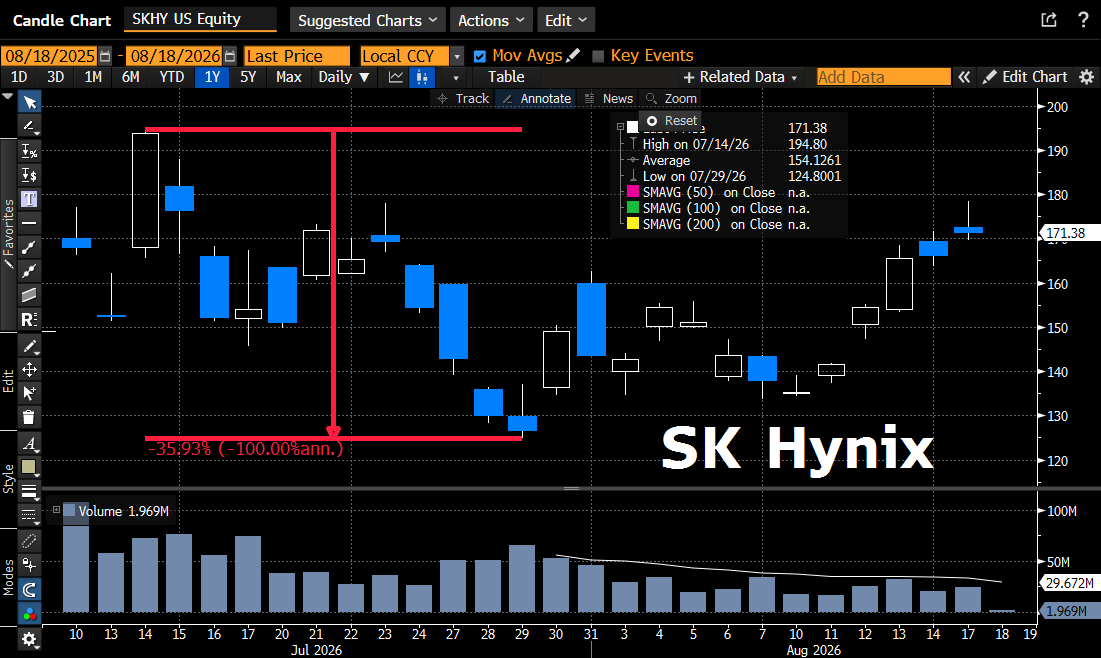Edit moving averages pencil icon
The width and height of the screenshot is (1101, 658).
(x=573, y=55)
